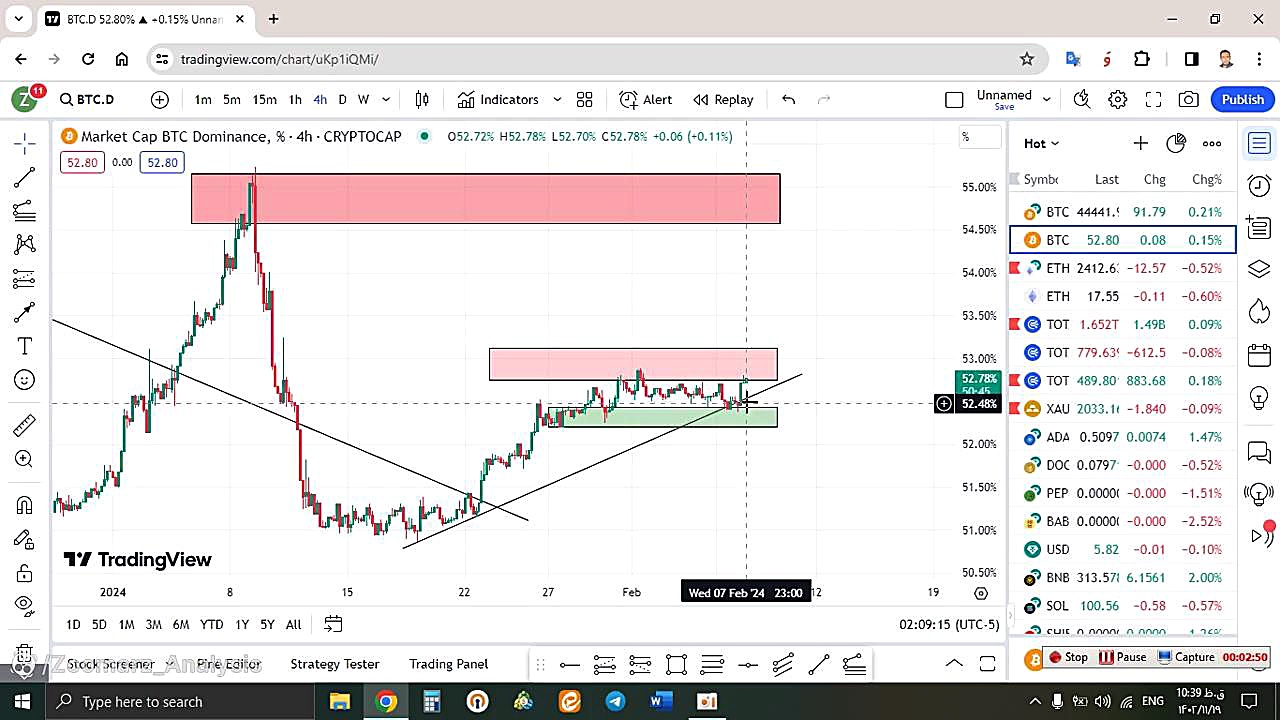The image size is (1280, 720).
Task: Click the Unnamed layout Save button
Action: (1004, 107)
